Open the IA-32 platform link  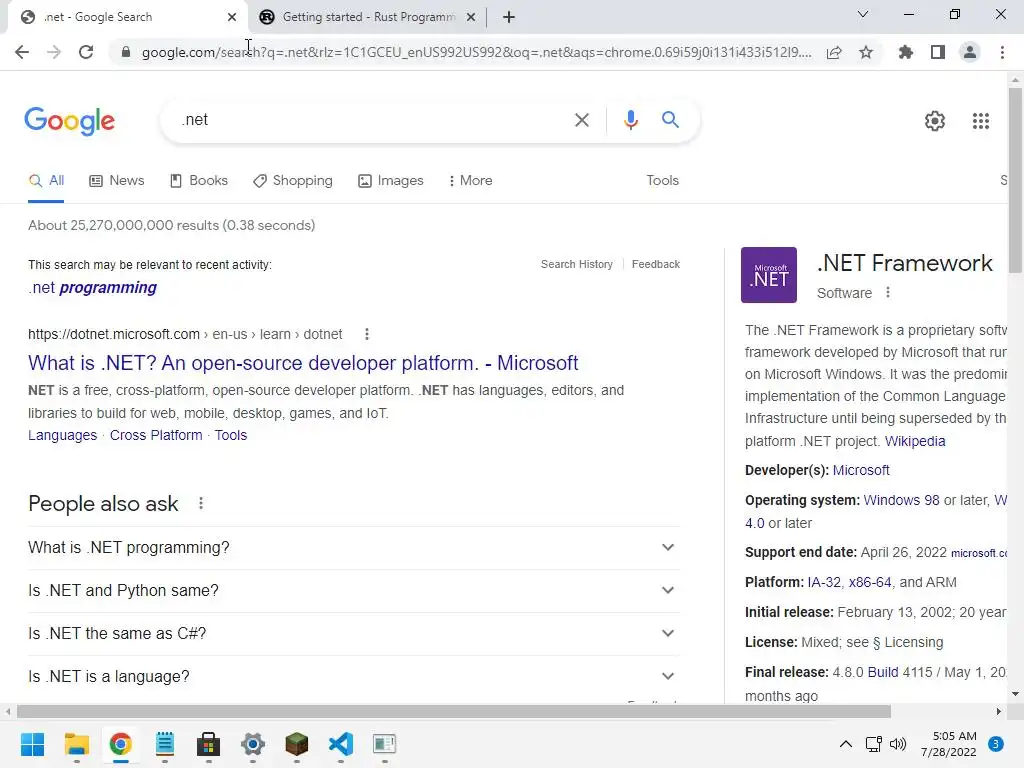click(824, 583)
